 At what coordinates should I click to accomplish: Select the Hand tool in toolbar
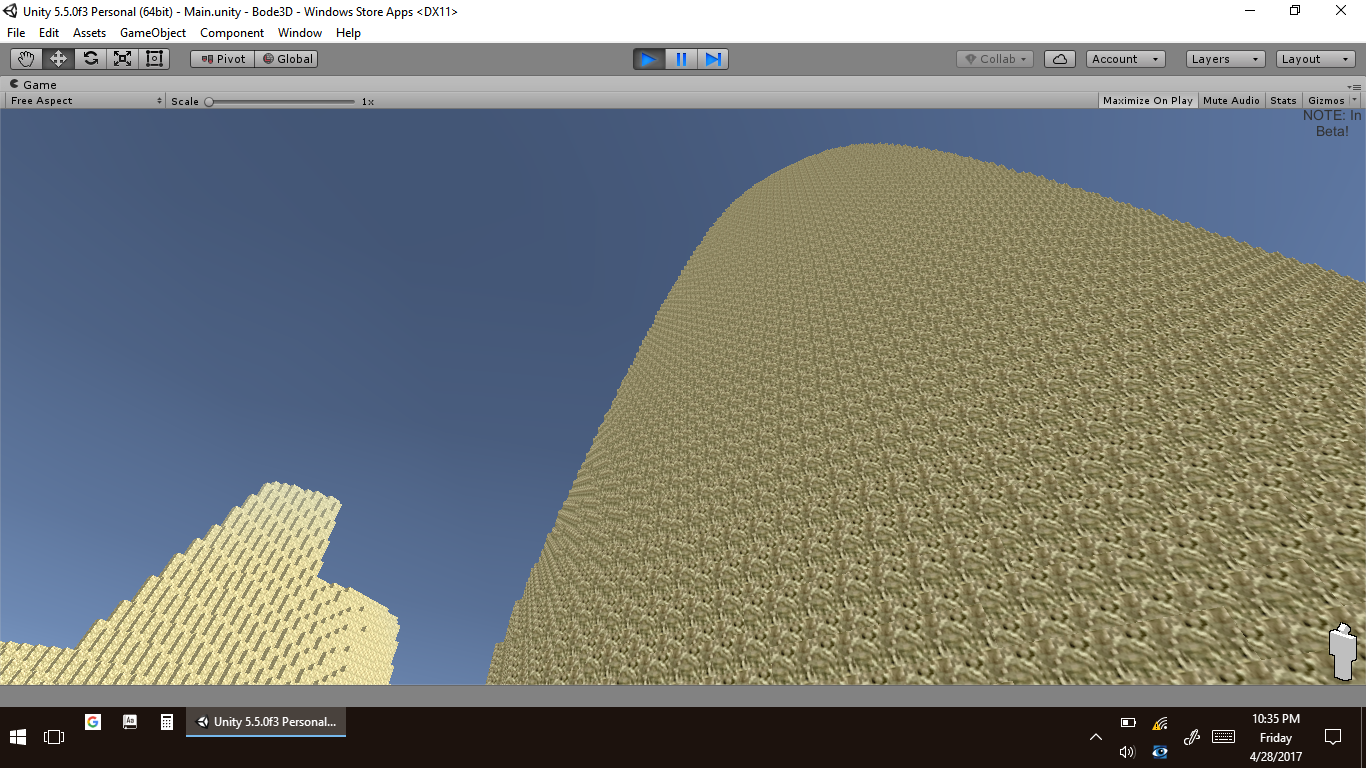pos(26,59)
